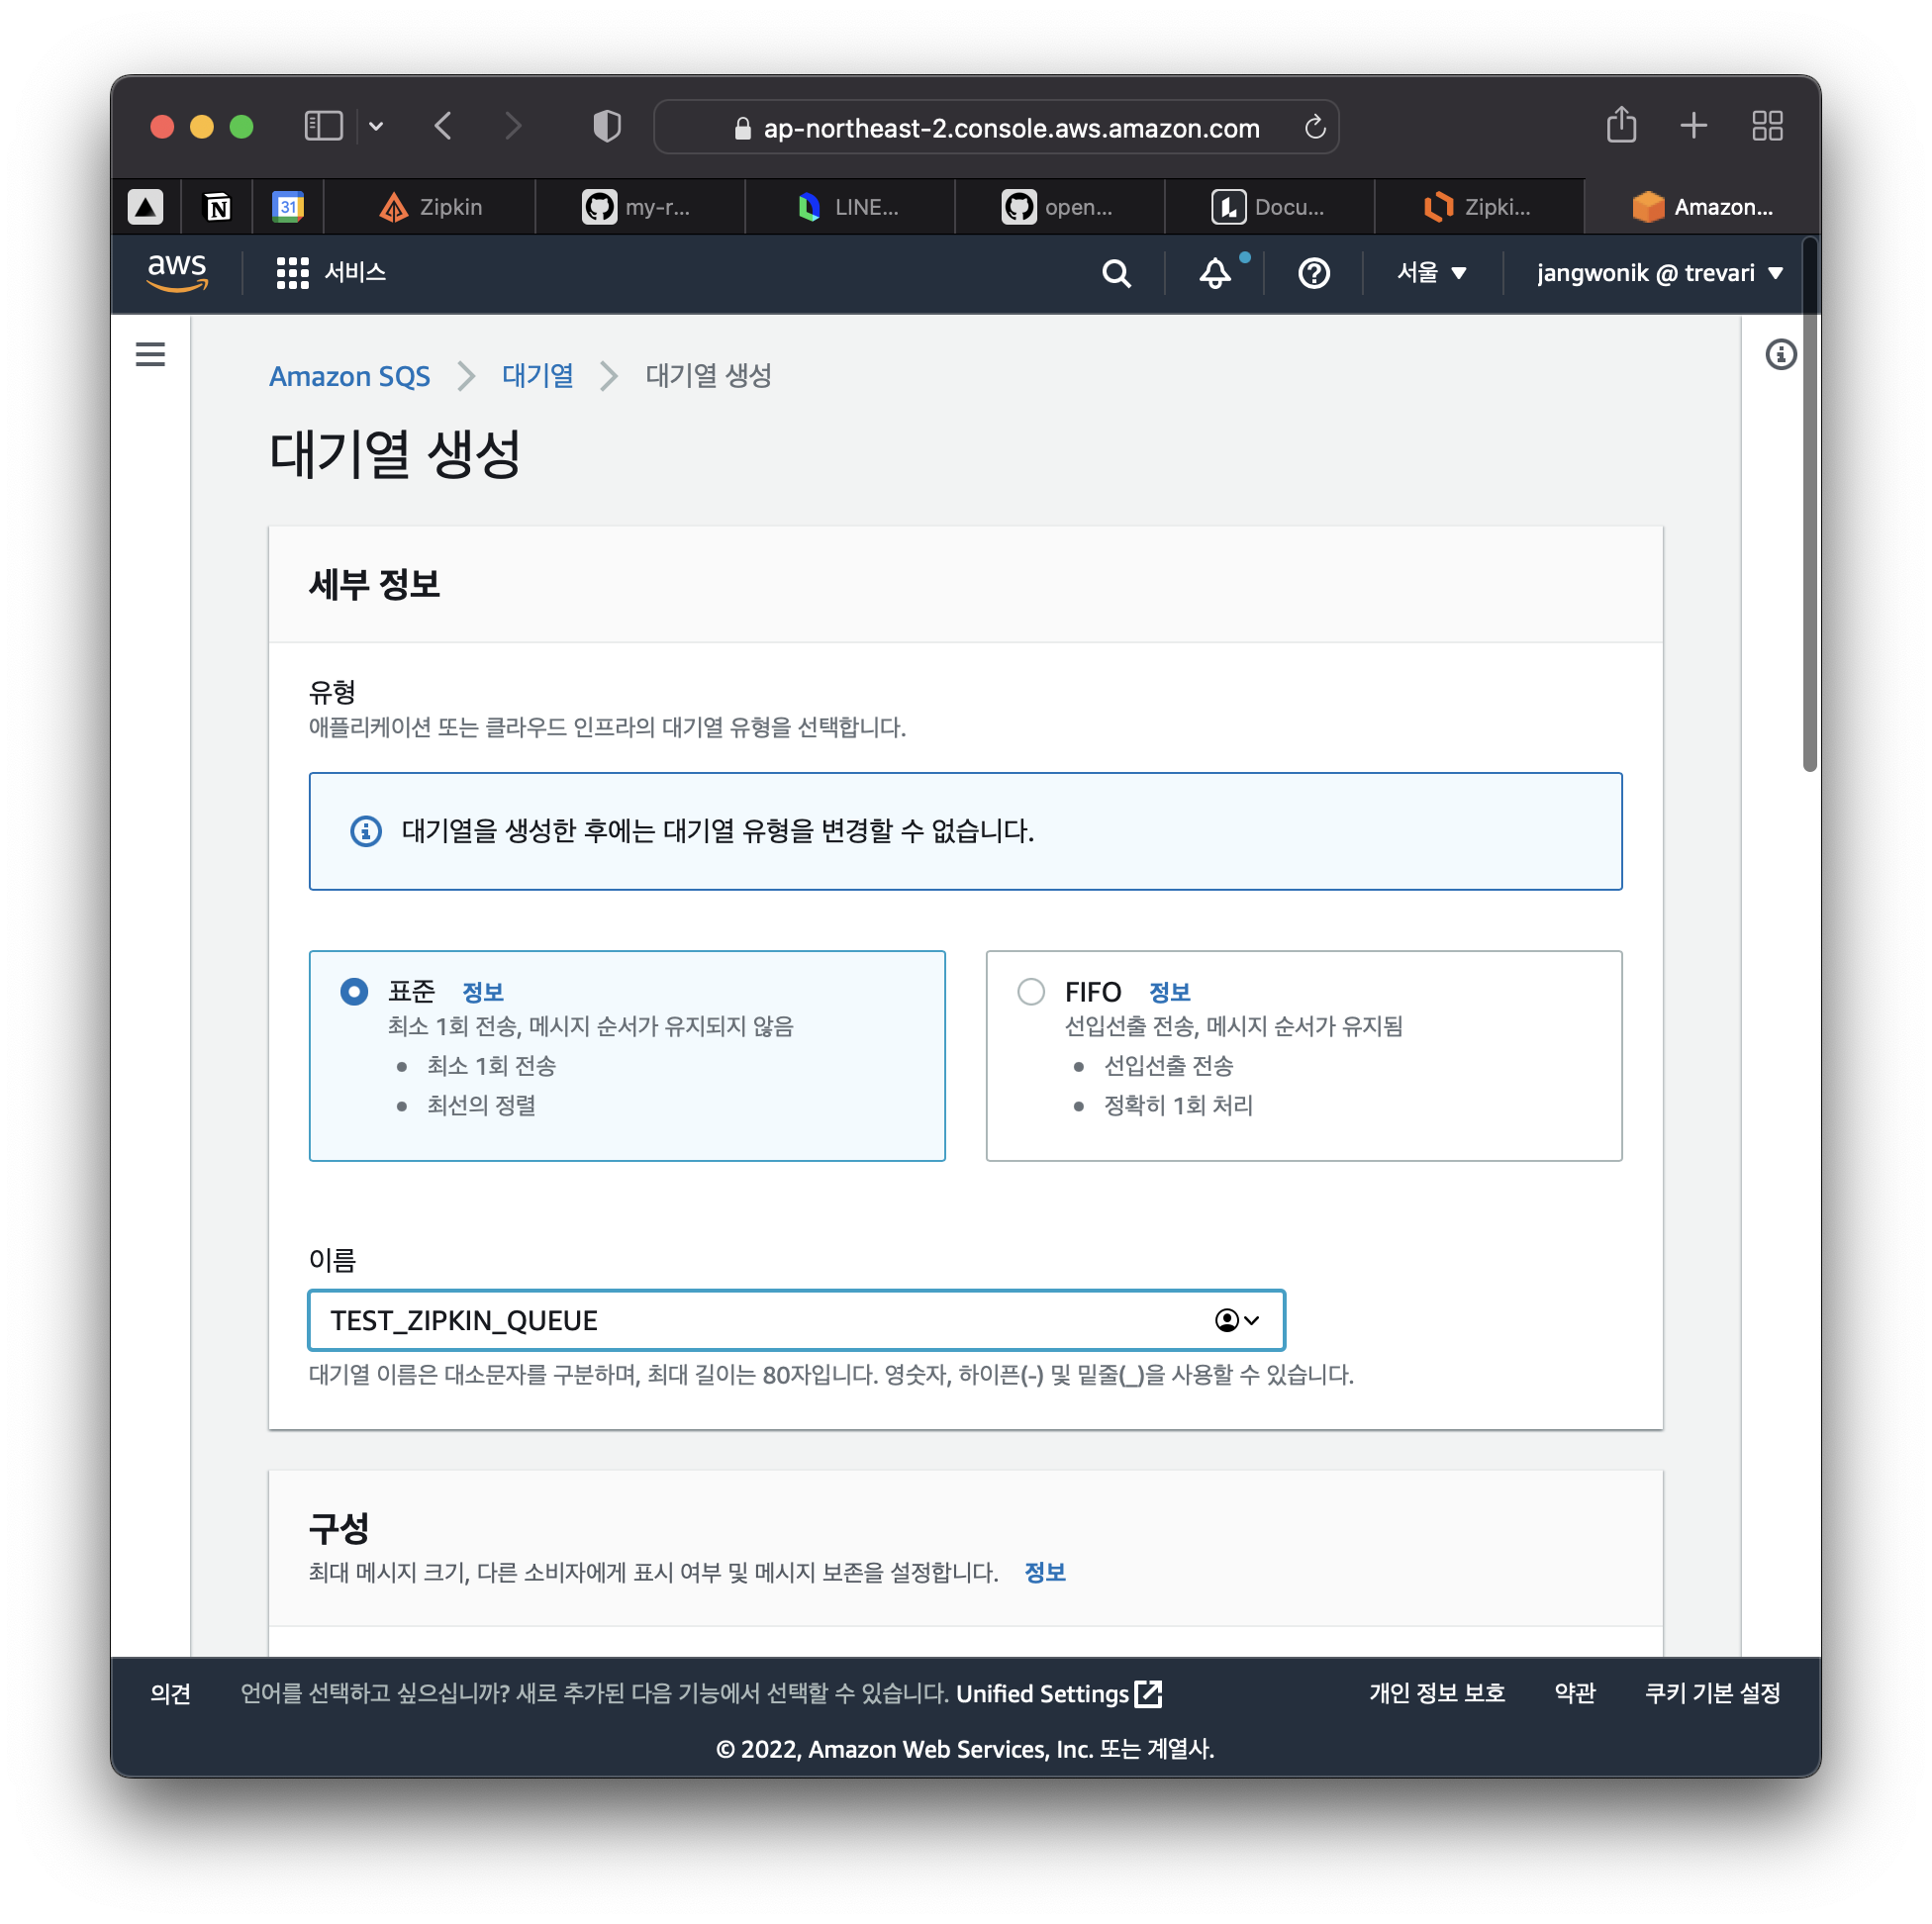The width and height of the screenshot is (1932, 1924).
Task: Go to the Amazon SQS breadcrumb link
Action: (x=349, y=376)
